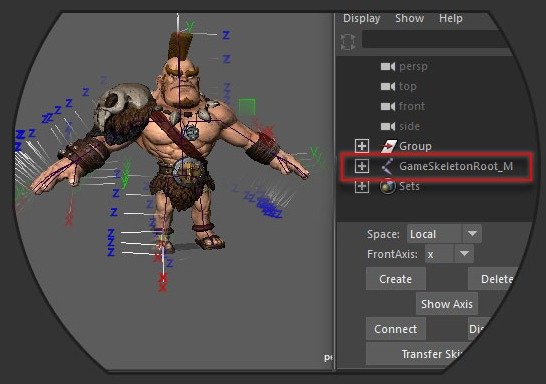Click the Sets sphere icon

[388, 186]
